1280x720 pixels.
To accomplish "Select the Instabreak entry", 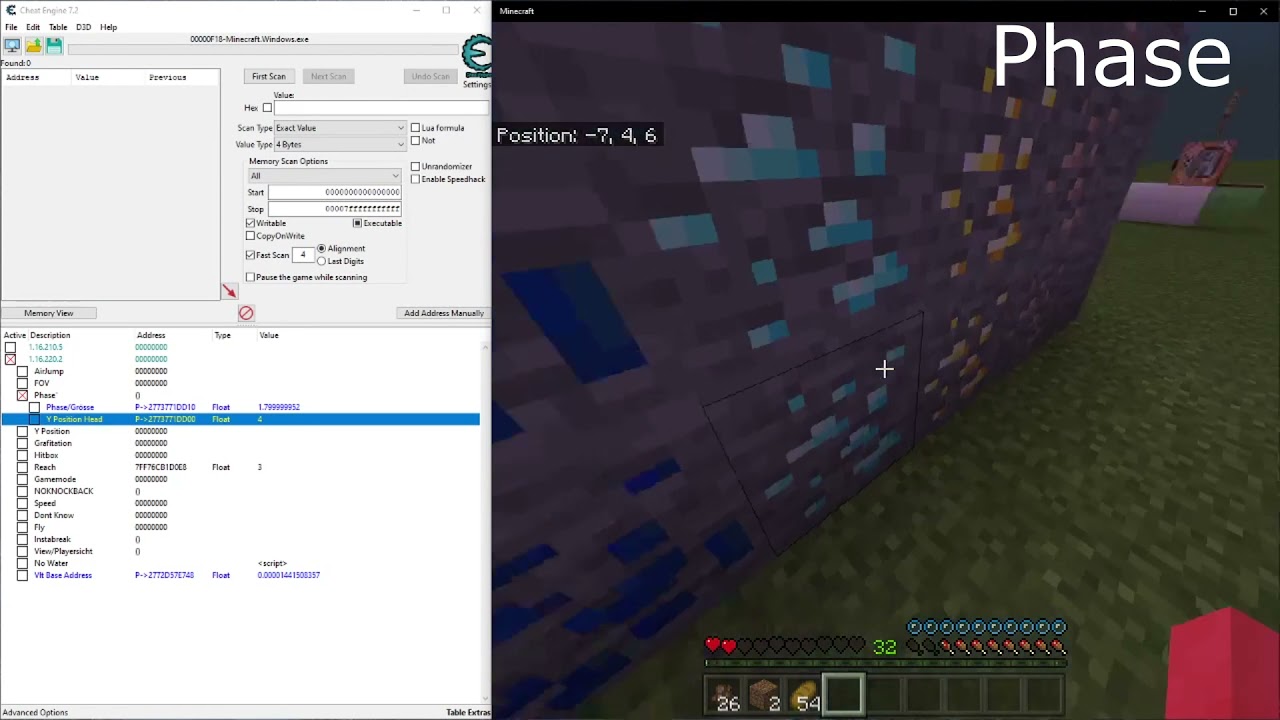I will (240, 539).
